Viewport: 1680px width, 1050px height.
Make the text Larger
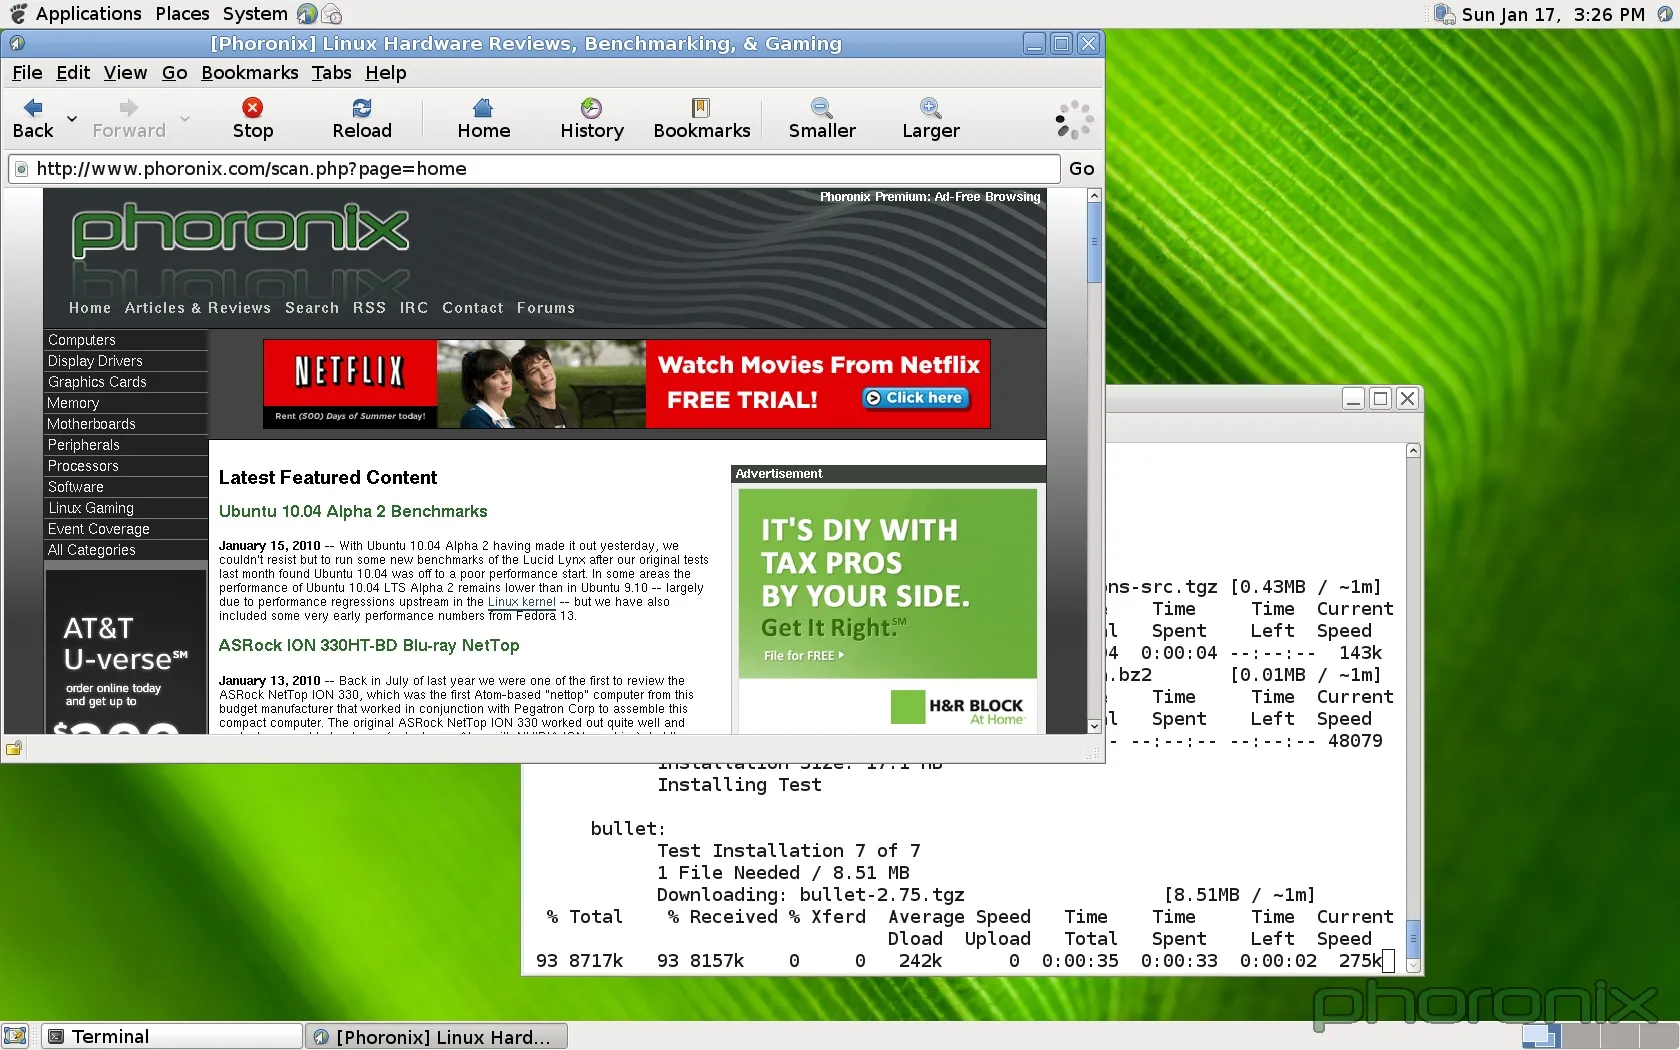(931, 118)
